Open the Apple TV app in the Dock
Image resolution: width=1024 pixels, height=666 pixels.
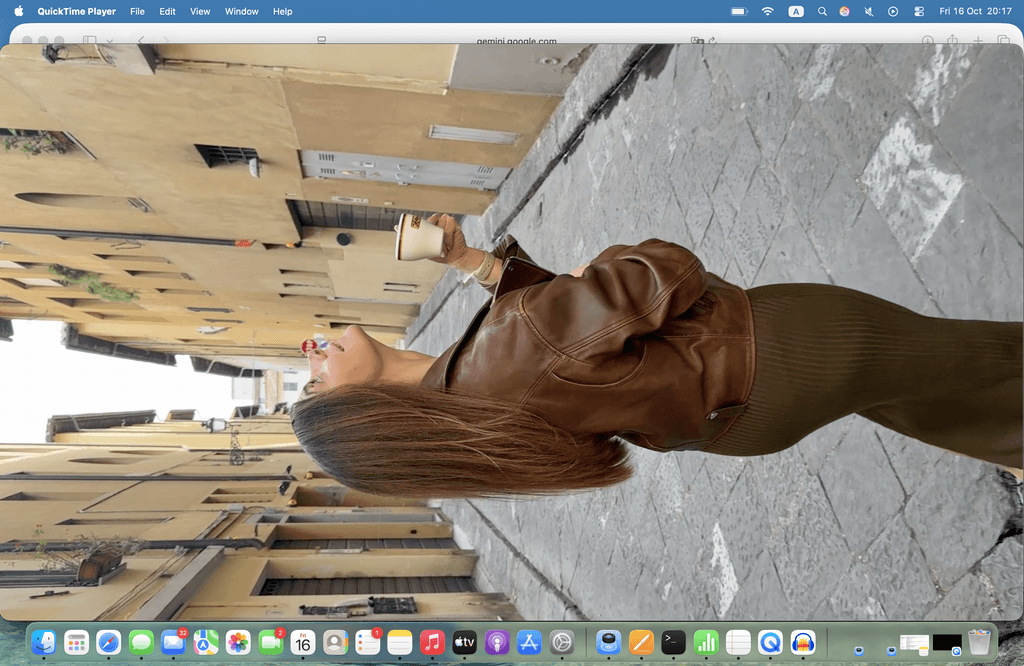pos(464,643)
